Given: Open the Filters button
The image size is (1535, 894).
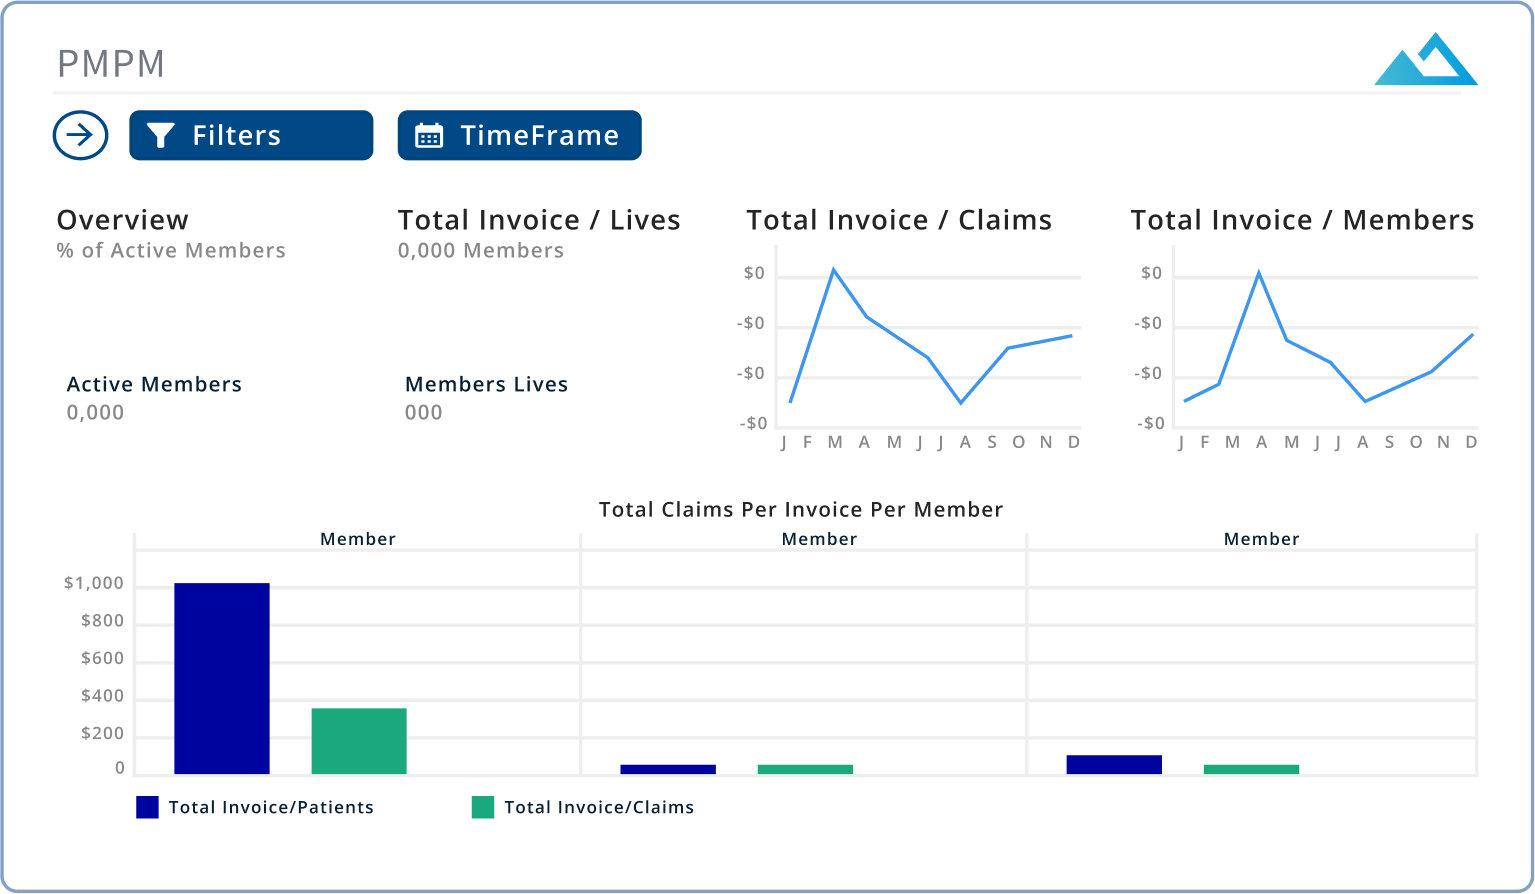Looking at the screenshot, I should click(251, 135).
